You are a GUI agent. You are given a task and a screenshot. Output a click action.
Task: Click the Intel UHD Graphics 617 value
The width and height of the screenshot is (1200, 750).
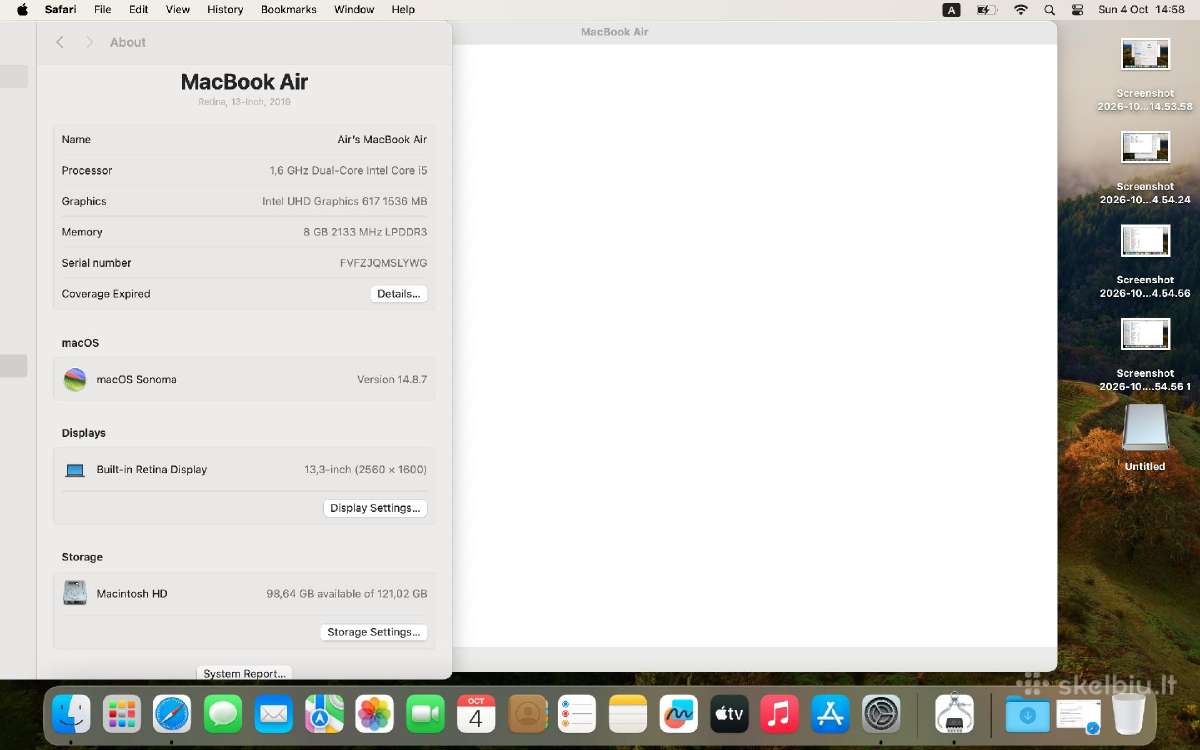tap(345, 201)
